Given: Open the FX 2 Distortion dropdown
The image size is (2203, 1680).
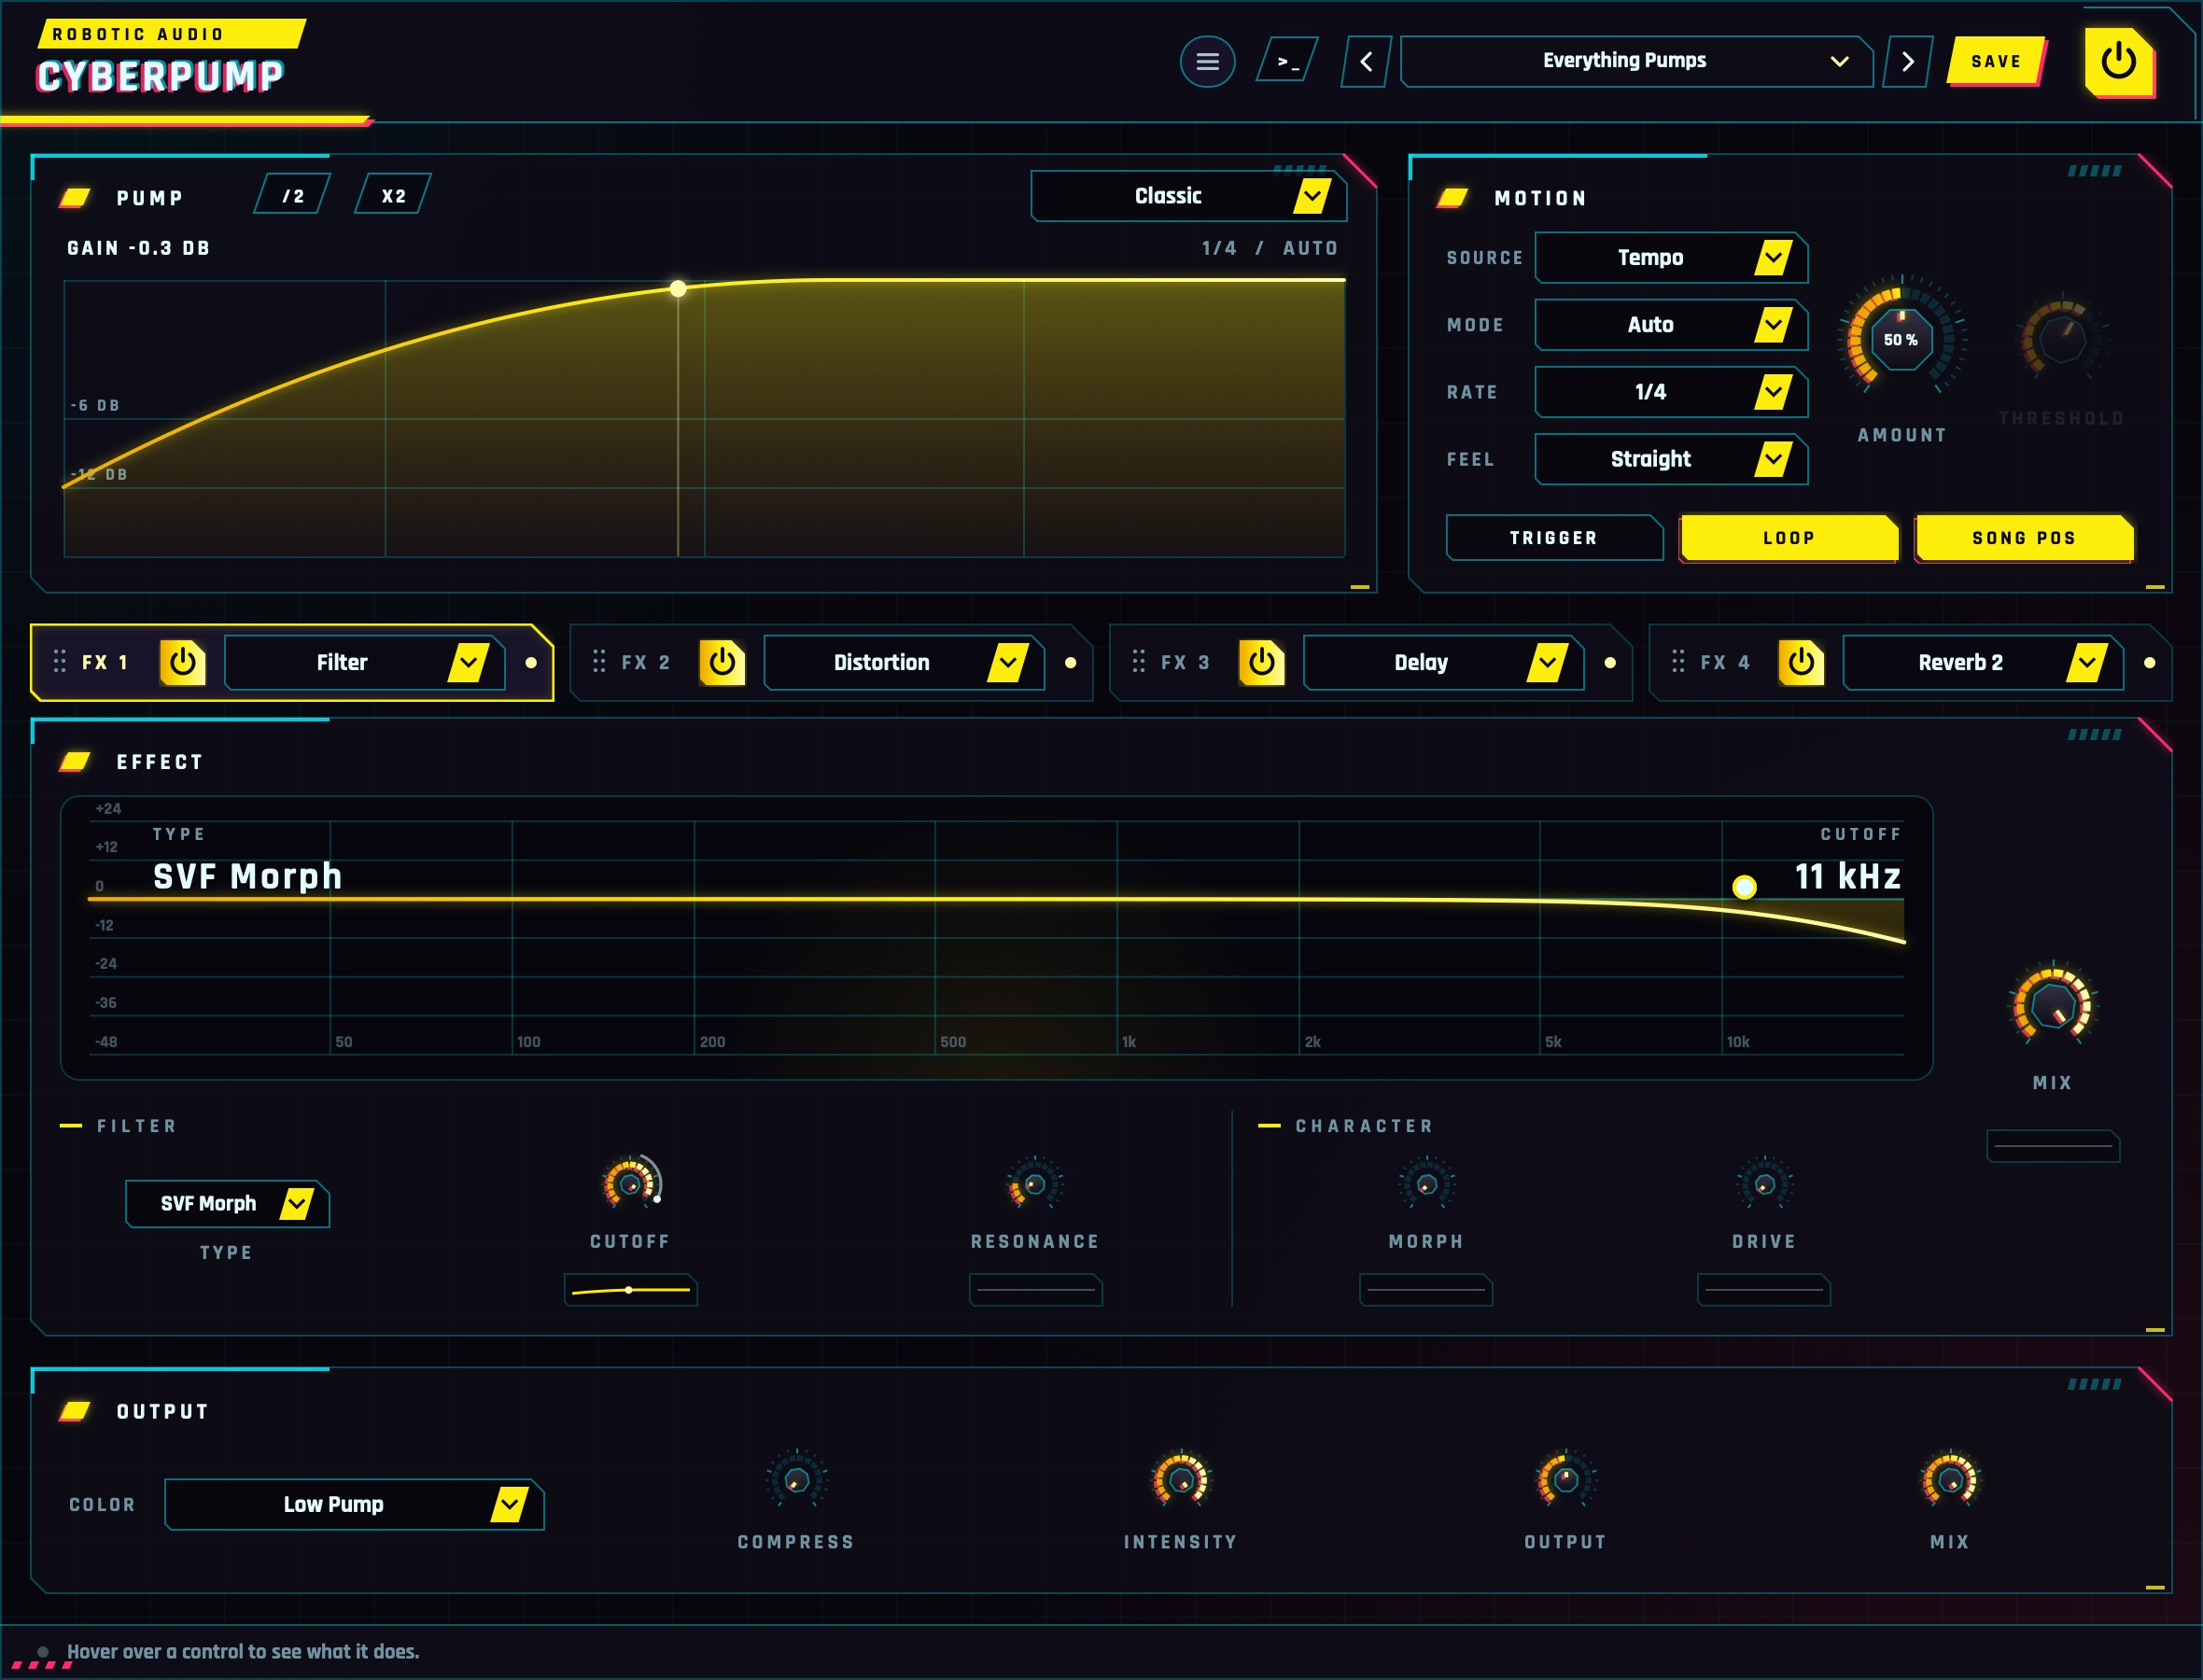Looking at the screenshot, I should [904, 662].
